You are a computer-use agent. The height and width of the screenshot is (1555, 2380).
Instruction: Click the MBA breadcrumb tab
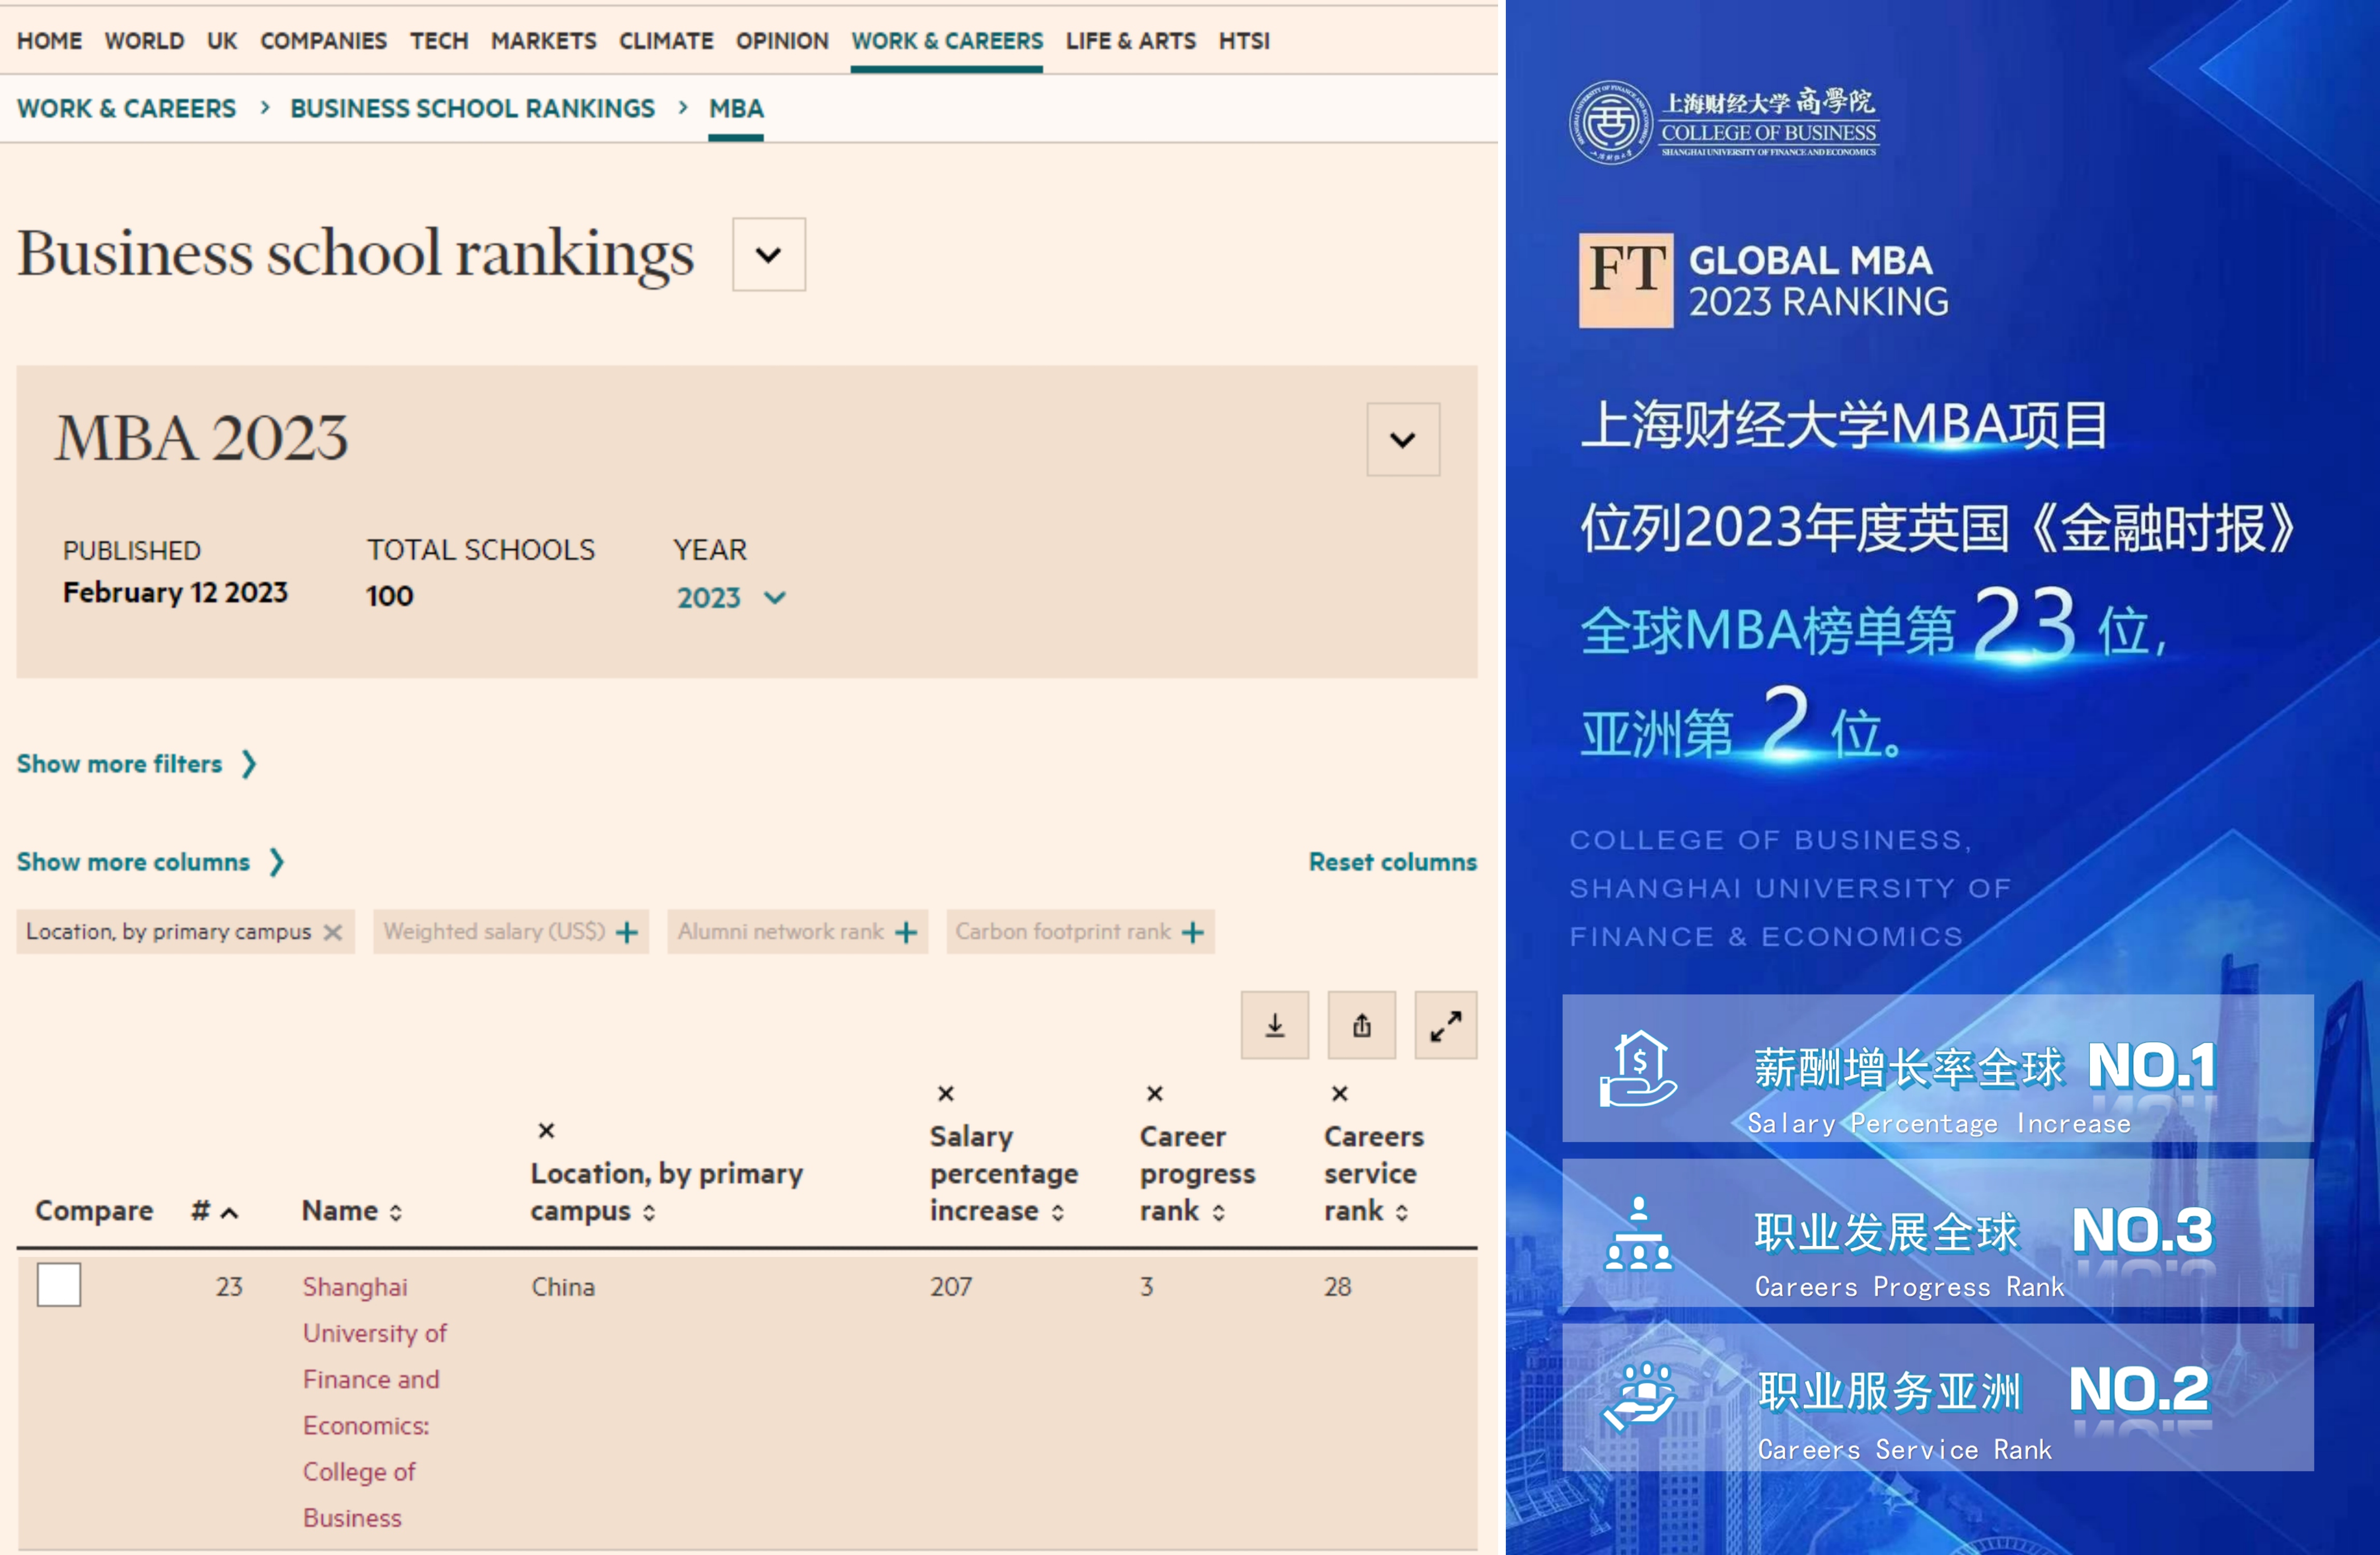tap(736, 108)
